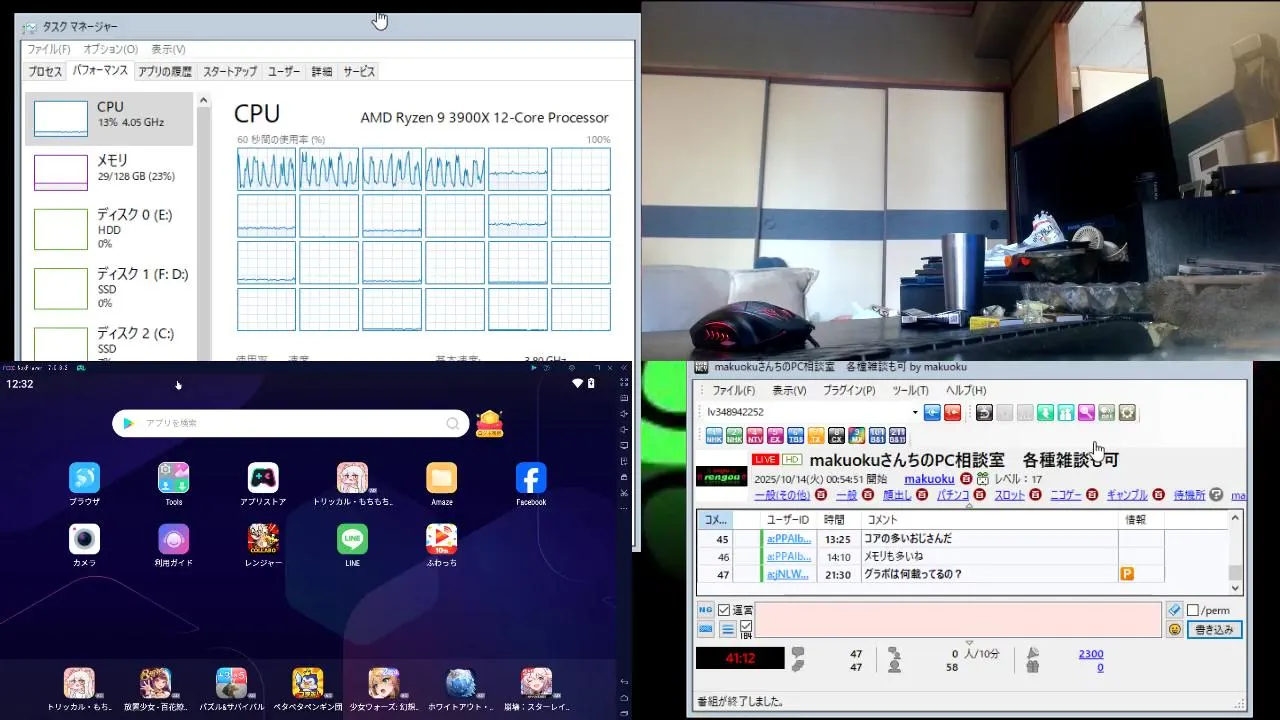Open ツール(T) menu in comment viewer
The image size is (1280, 720).
coord(910,391)
